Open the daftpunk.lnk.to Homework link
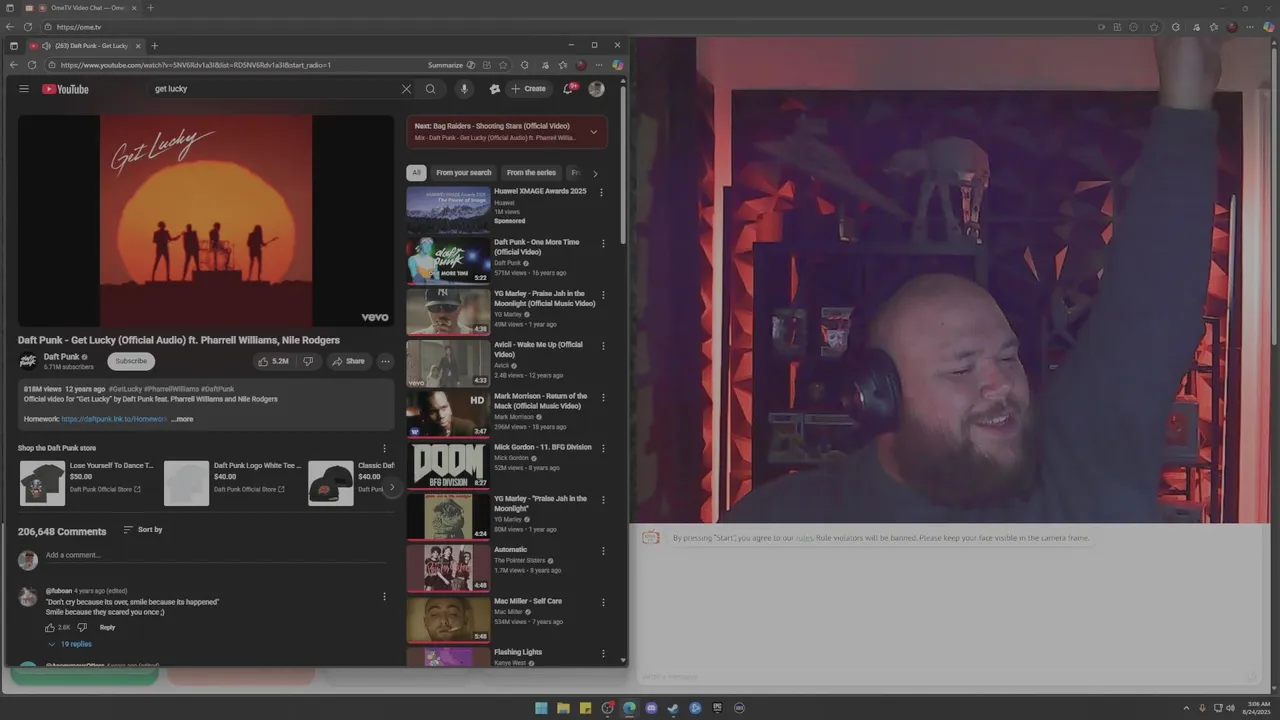 coord(114,419)
